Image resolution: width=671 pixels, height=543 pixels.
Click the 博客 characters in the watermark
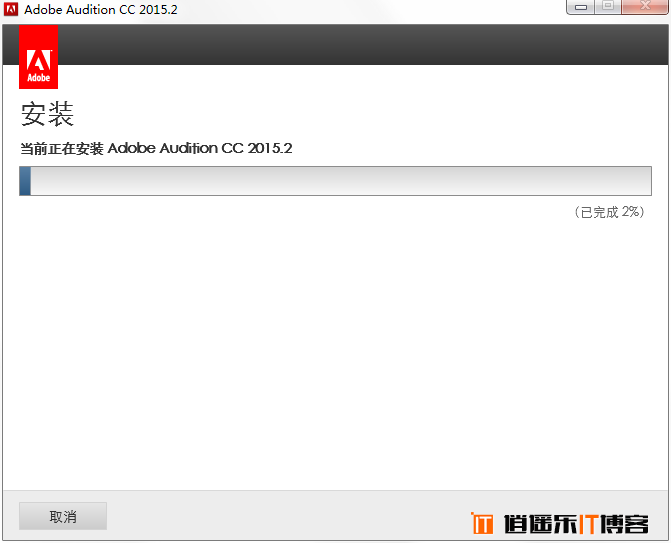pyautogui.click(x=624, y=524)
